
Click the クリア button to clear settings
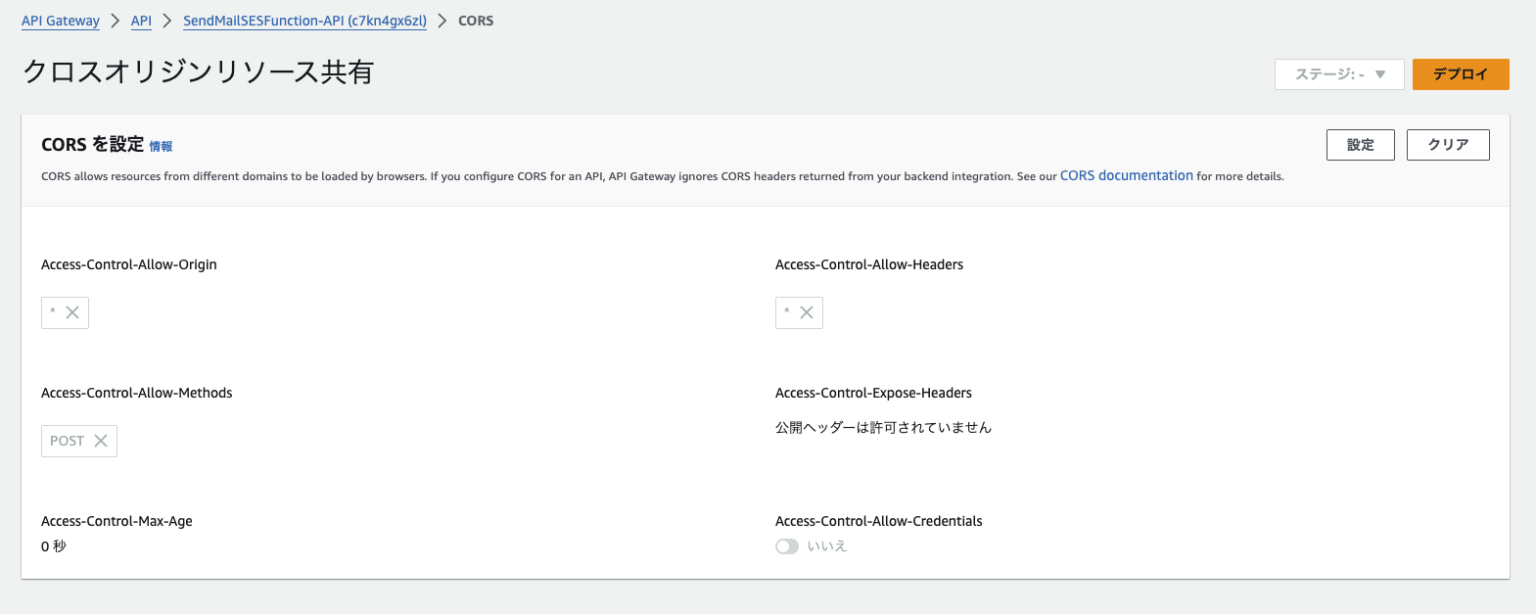pos(1448,144)
